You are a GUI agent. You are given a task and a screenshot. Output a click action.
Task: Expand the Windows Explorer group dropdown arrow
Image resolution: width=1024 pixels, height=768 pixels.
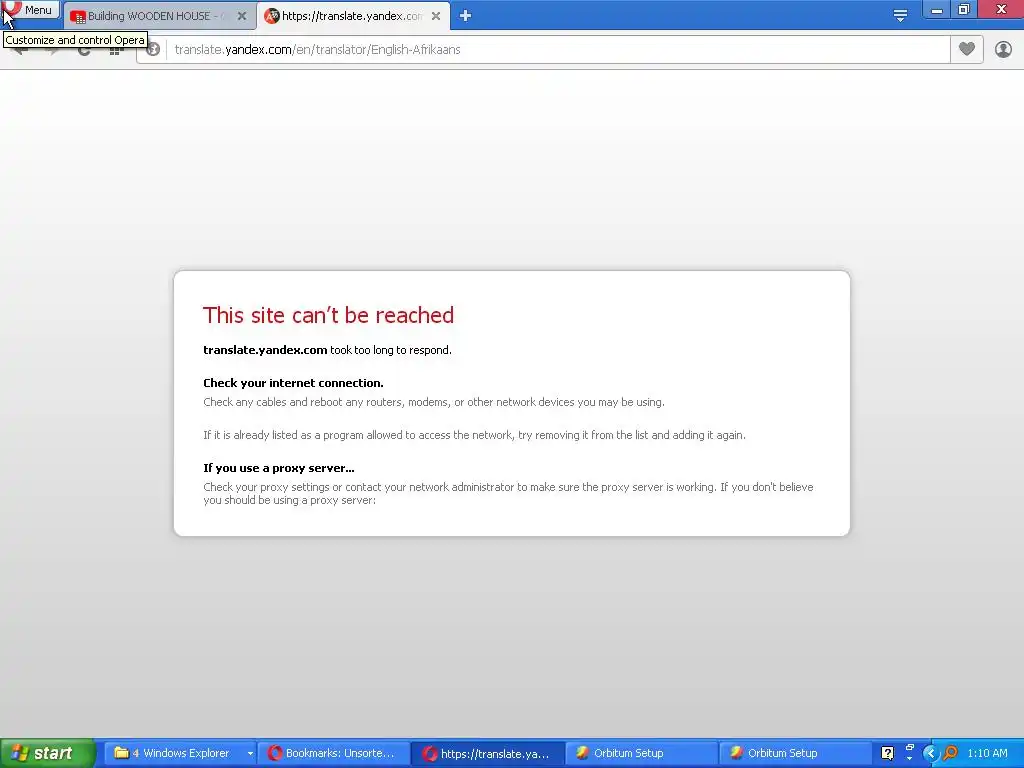coord(250,754)
